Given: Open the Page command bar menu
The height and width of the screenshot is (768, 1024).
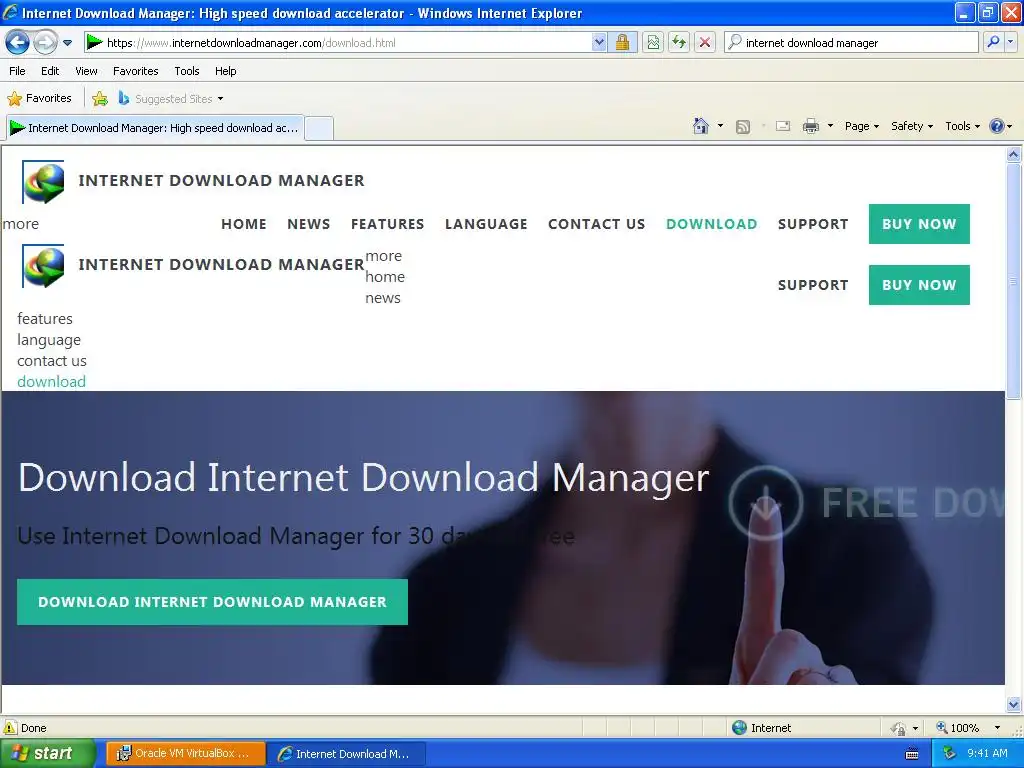Looking at the screenshot, I should coord(861,126).
